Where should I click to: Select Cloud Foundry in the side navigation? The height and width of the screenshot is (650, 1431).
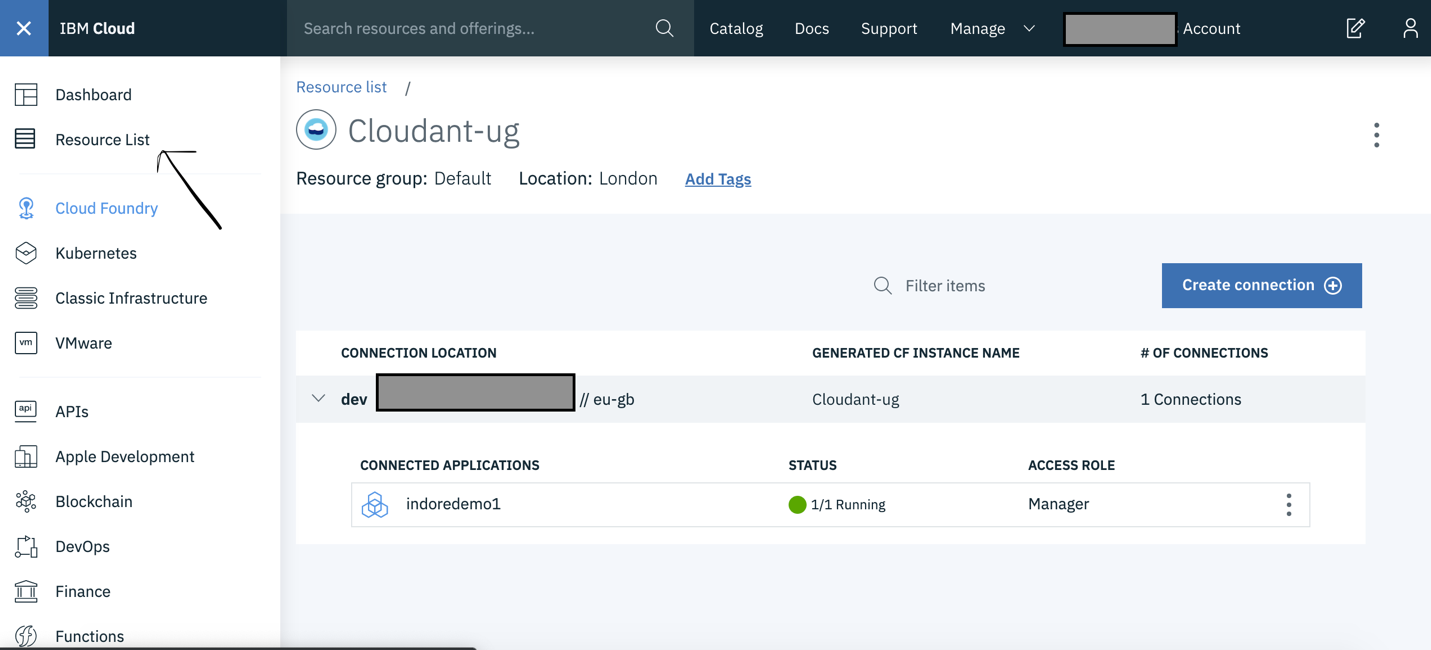point(106,208)
